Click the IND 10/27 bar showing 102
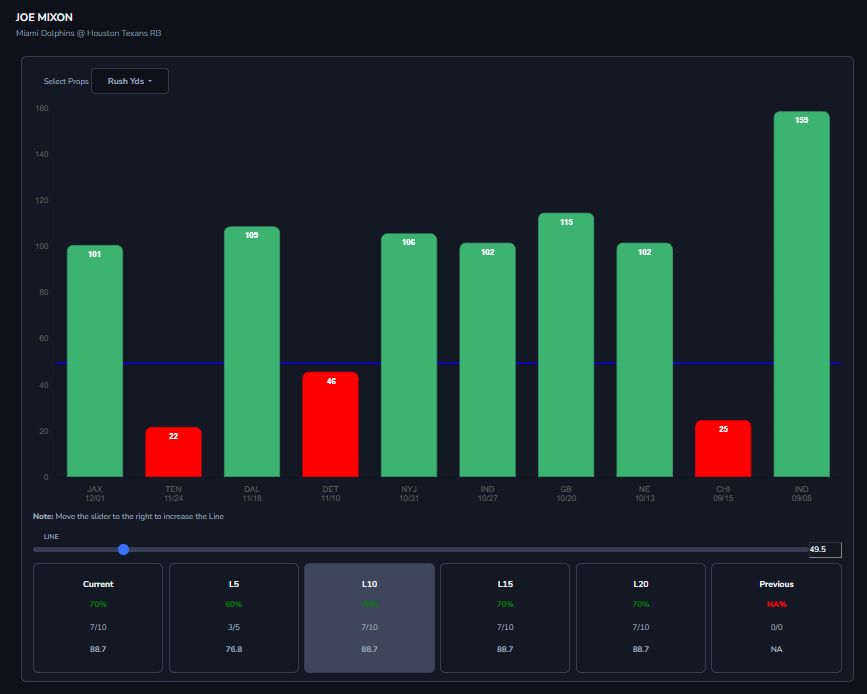This screenshot has height=694, width=867. coord(488,360)
